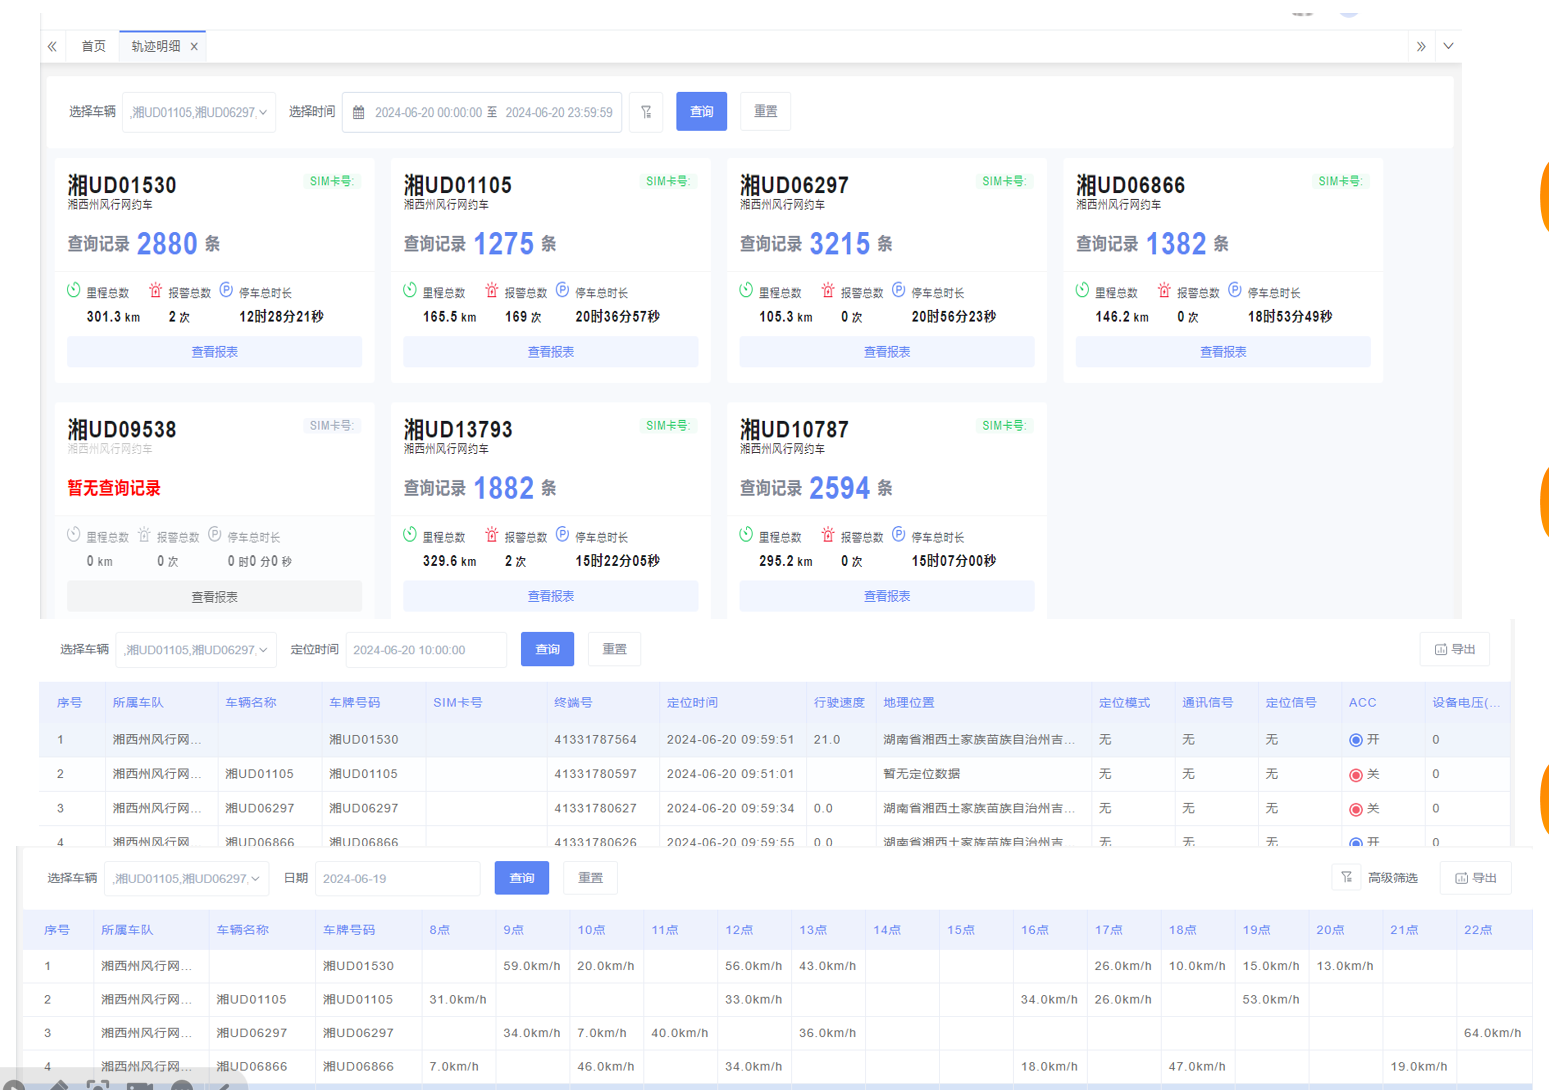This screenshot has width=1549, height=1090.
Task: Click the filter funnel icon beside date range
Action: [x=646, y=112]
